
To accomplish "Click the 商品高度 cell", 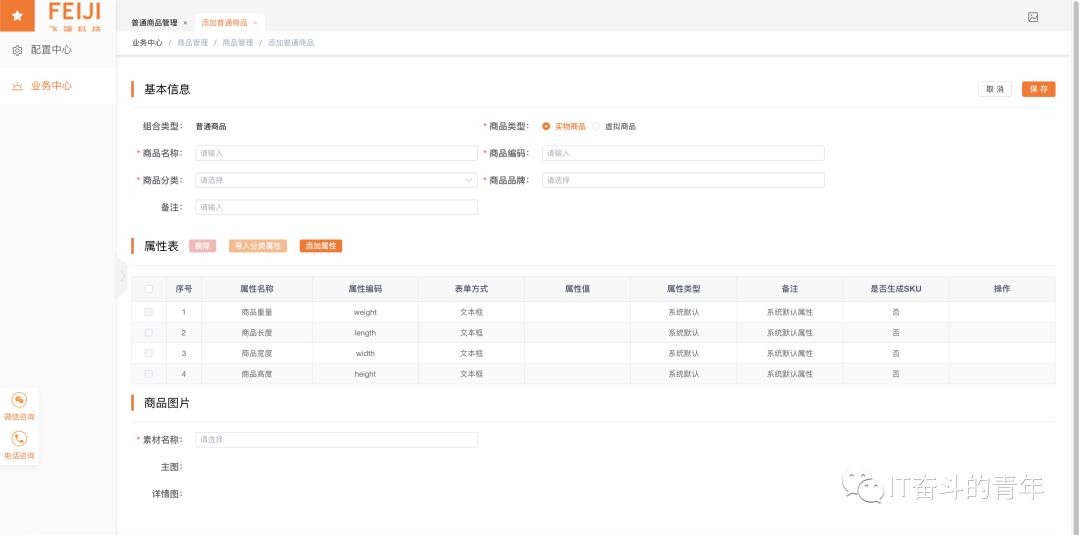I will pyautogui.click(x=257, y=374).
